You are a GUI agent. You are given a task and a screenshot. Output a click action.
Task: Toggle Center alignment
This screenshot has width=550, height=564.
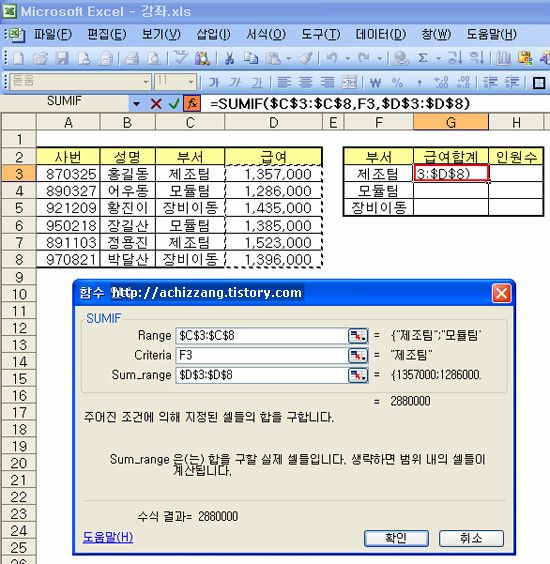coord(305,83)
